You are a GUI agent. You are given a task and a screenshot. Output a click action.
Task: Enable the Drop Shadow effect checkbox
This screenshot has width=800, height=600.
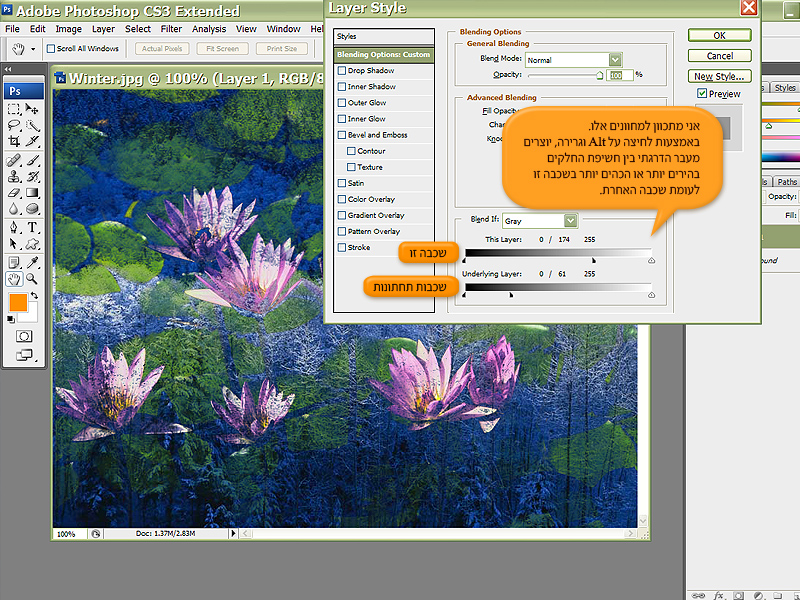(x=343, y=71)
